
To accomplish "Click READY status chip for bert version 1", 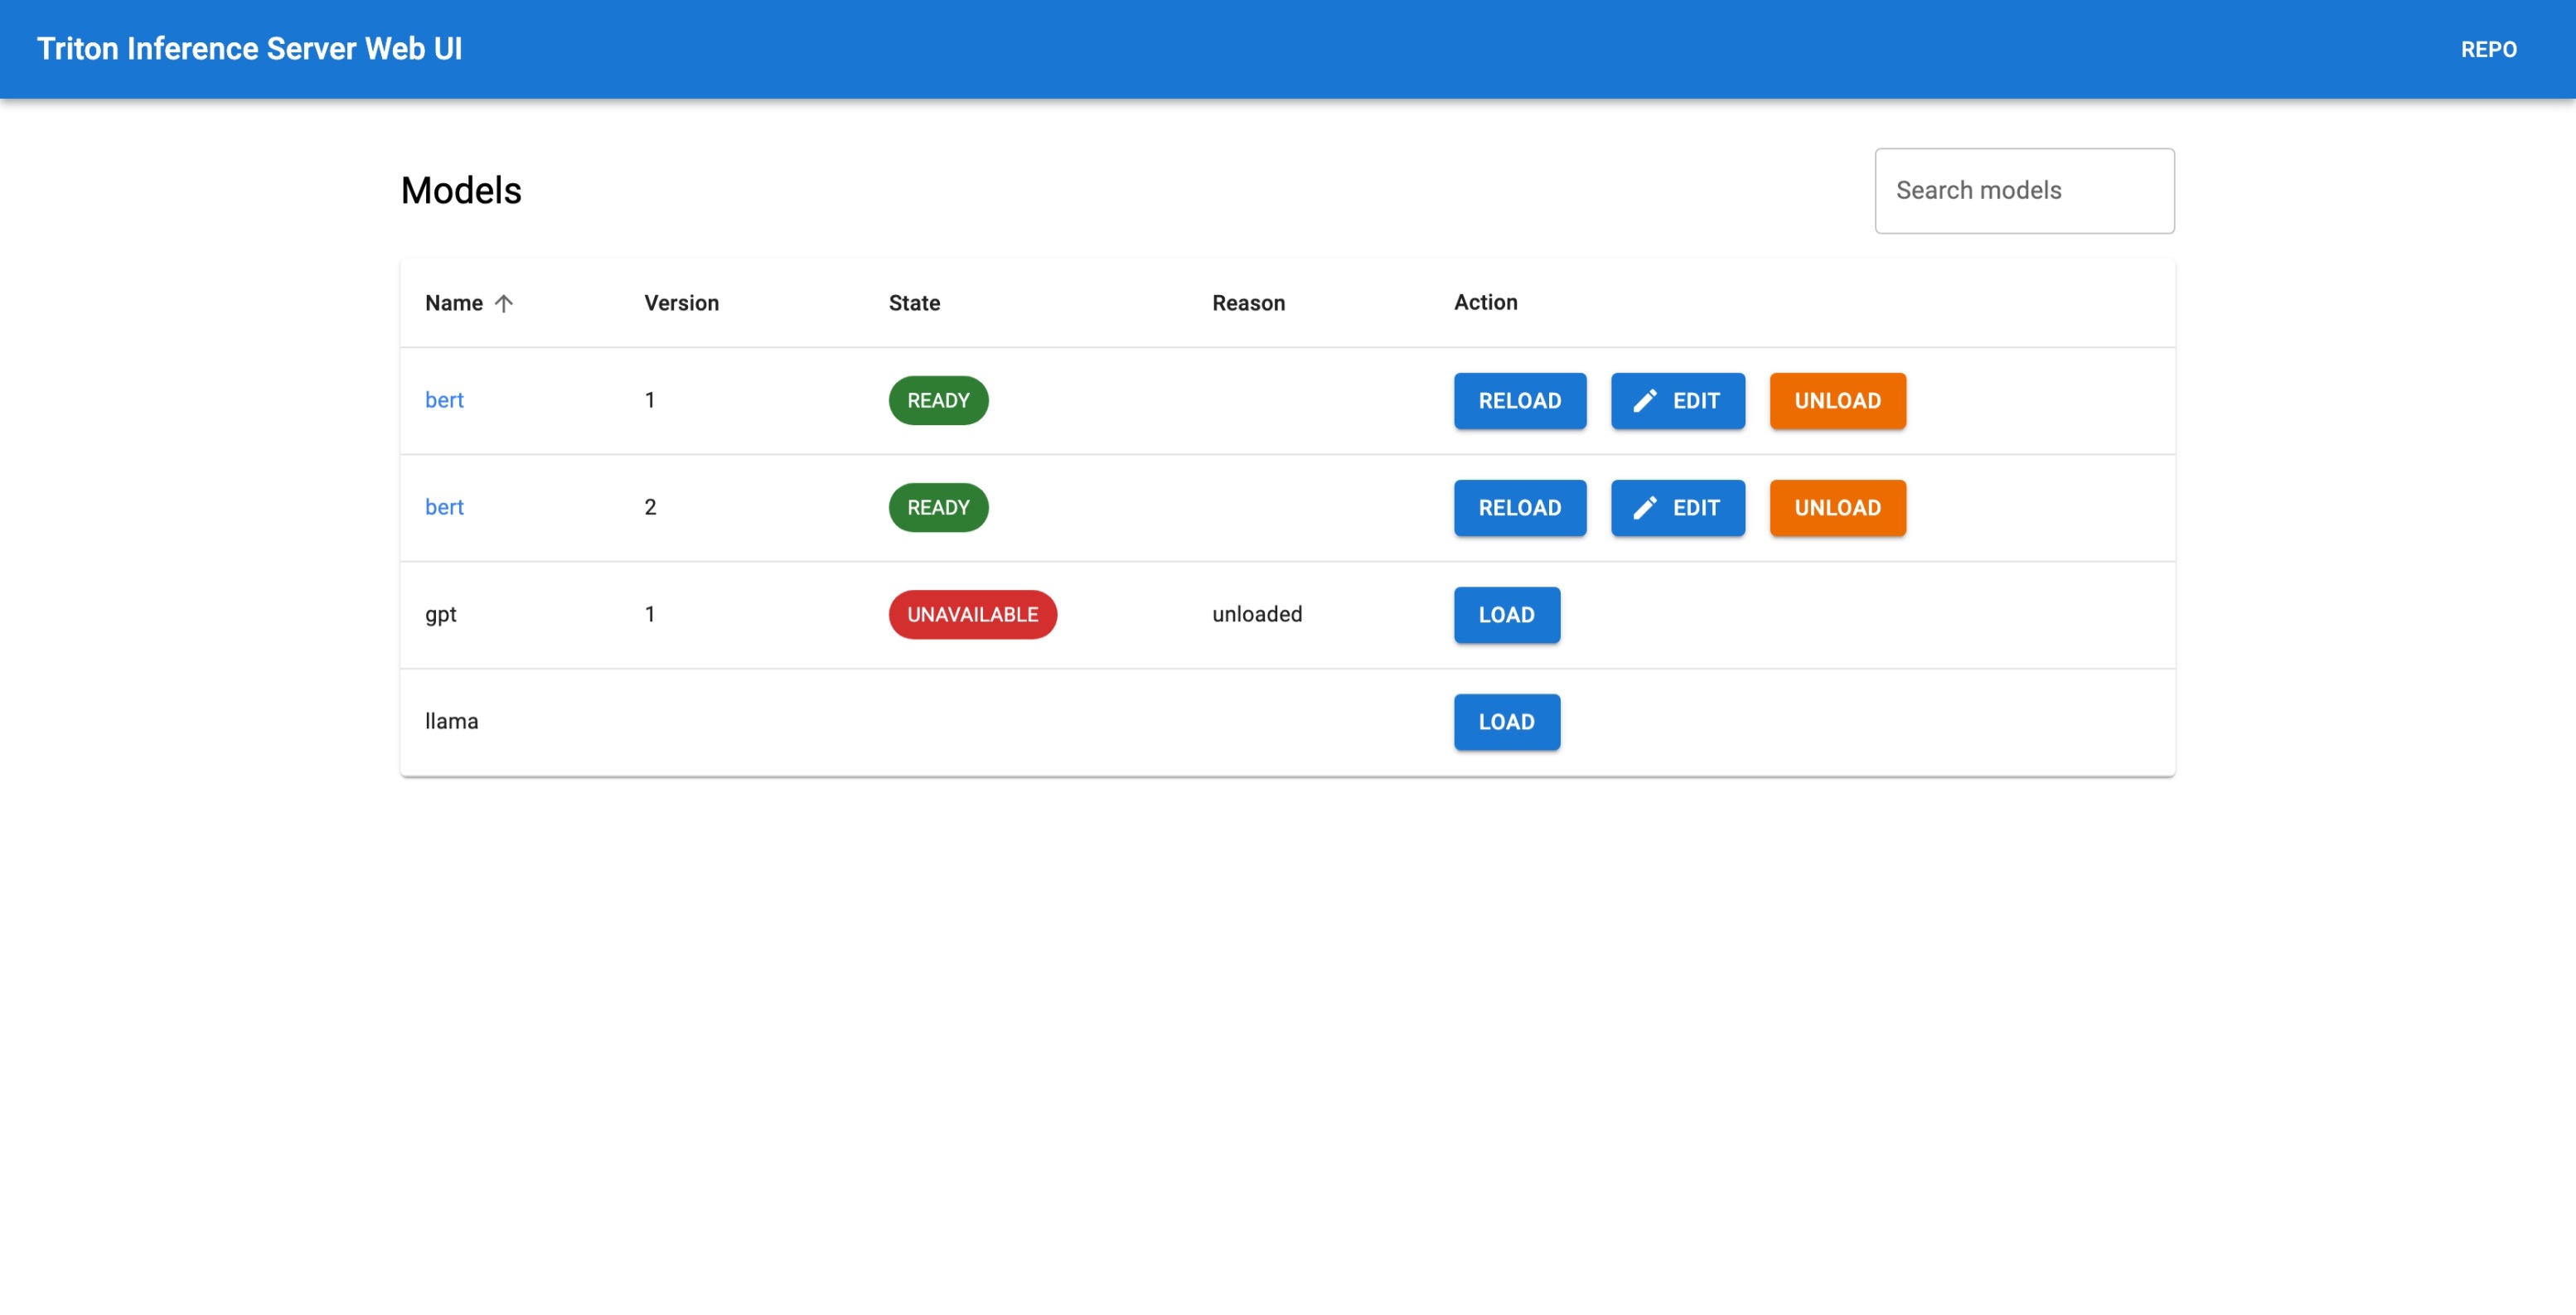I will click(x=937, y=401).
